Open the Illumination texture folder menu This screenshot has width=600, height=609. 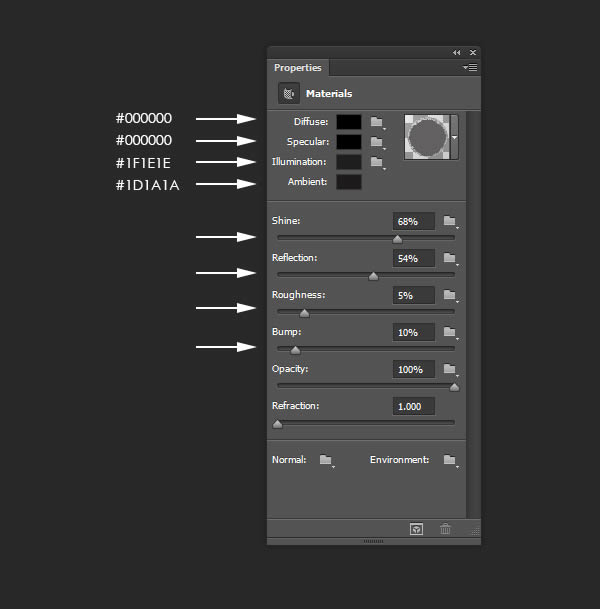click(x=377, y=162)
